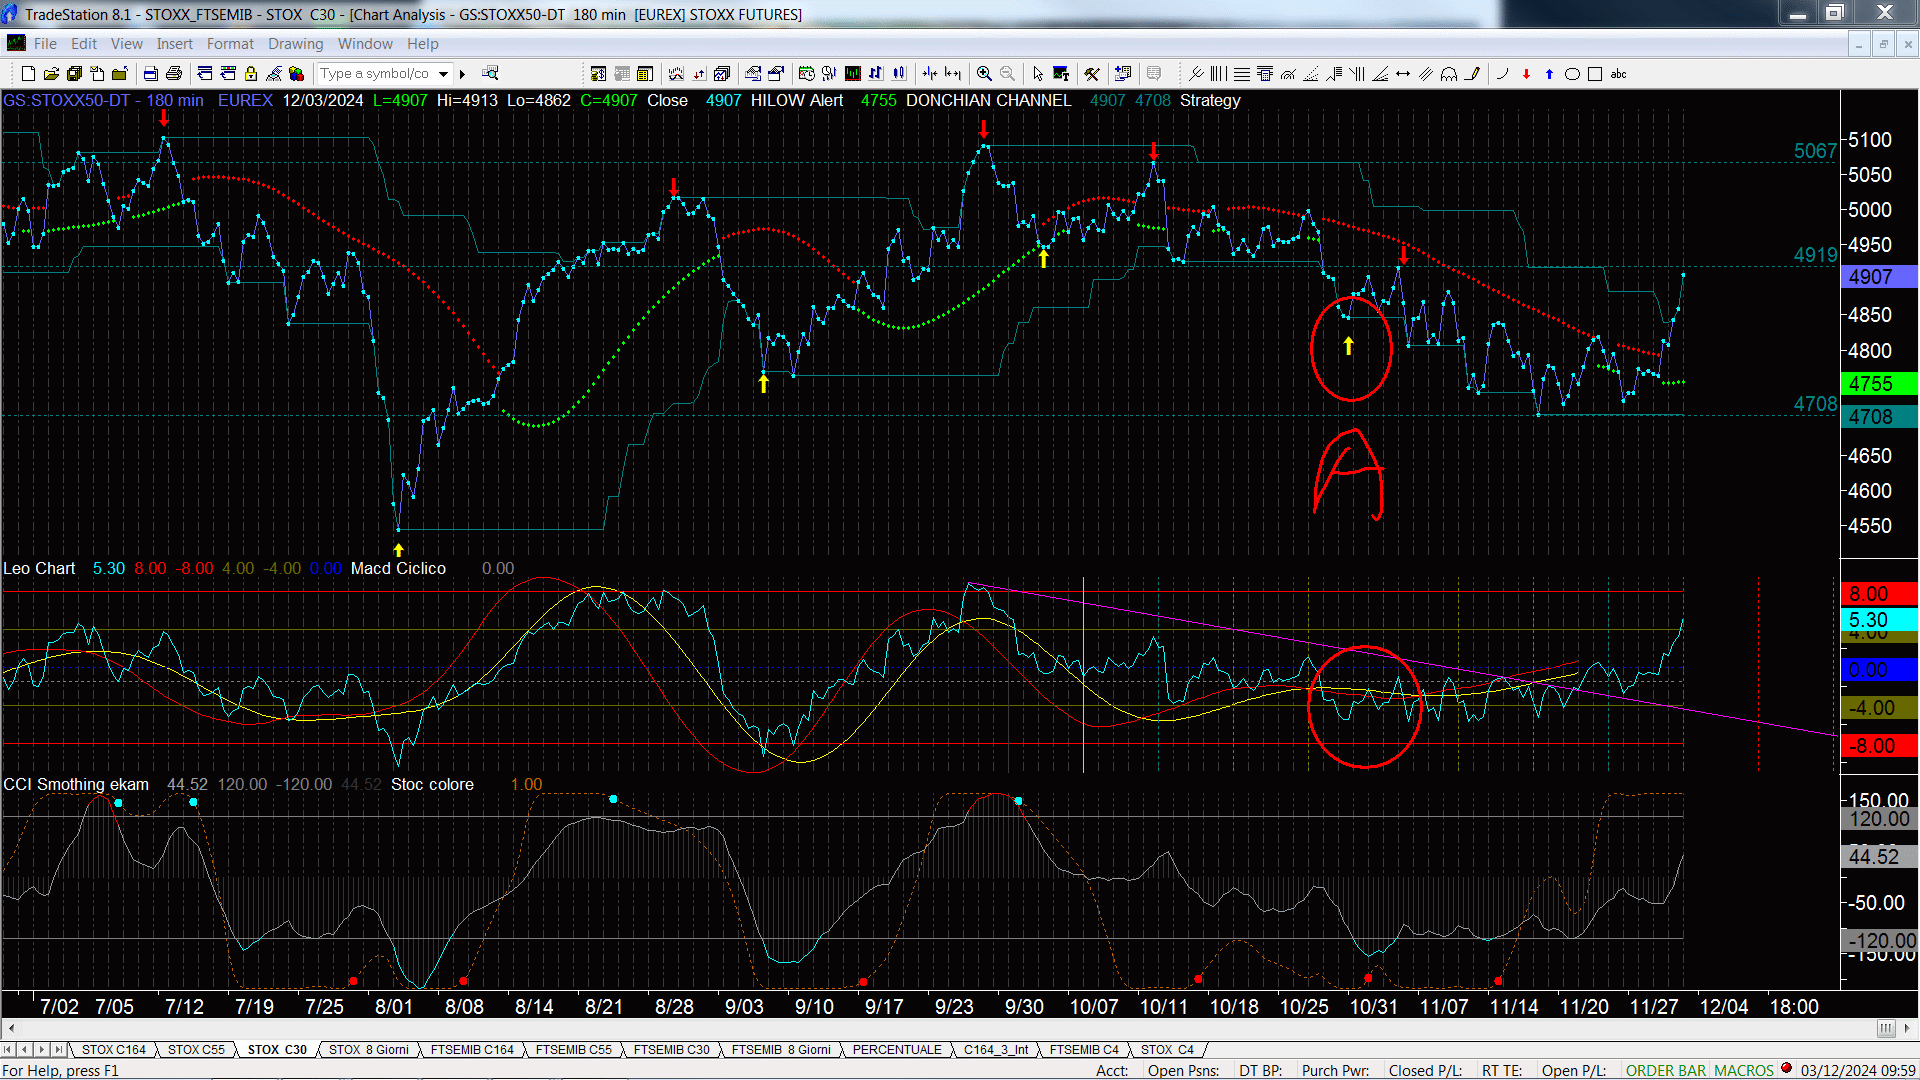This screenshot has width=1920, height=1080.
Task: Open the Window menu
Action: [365, 44]
